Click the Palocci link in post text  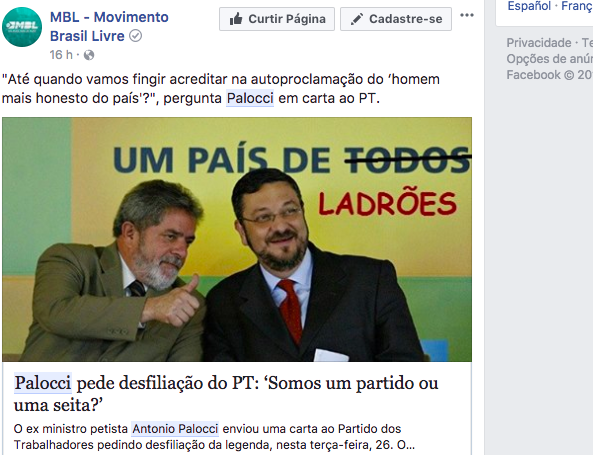250,98
